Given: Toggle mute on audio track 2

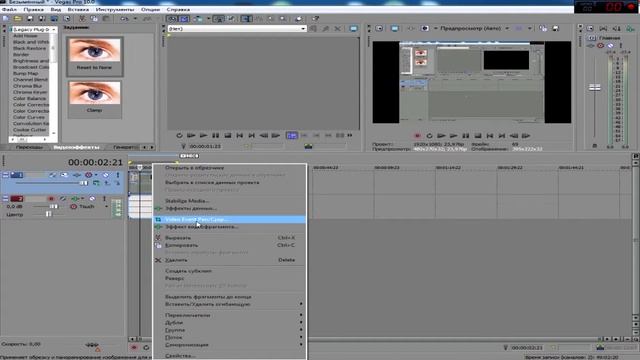Looking at the screenshot, I should click(92, 199).
